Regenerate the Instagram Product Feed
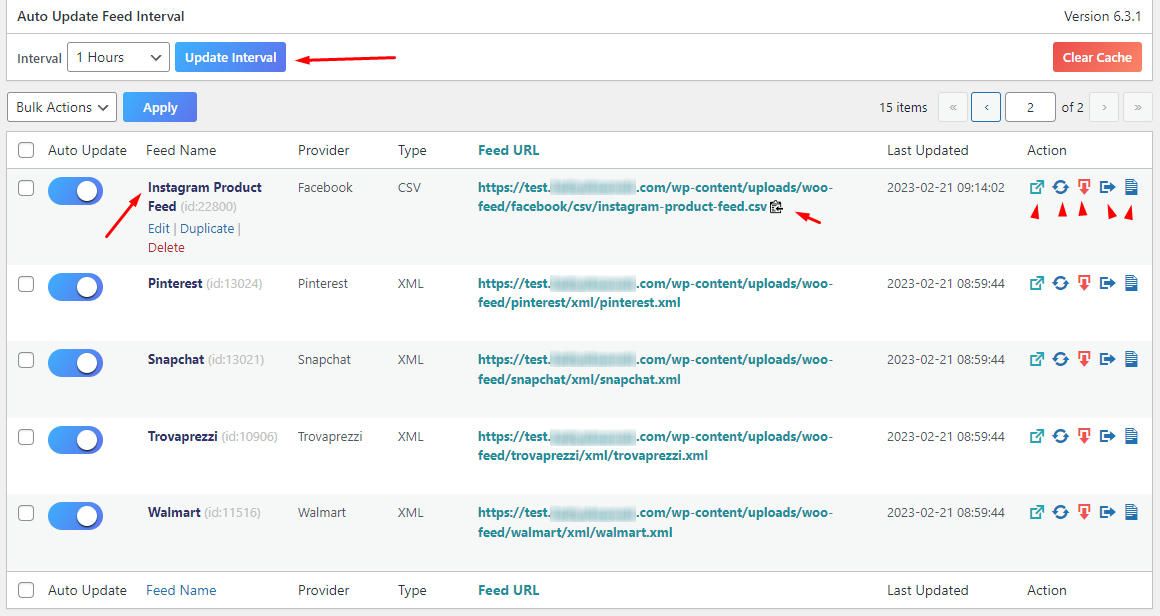This screenshot has width=1160, height=616. click(1060, 187)
